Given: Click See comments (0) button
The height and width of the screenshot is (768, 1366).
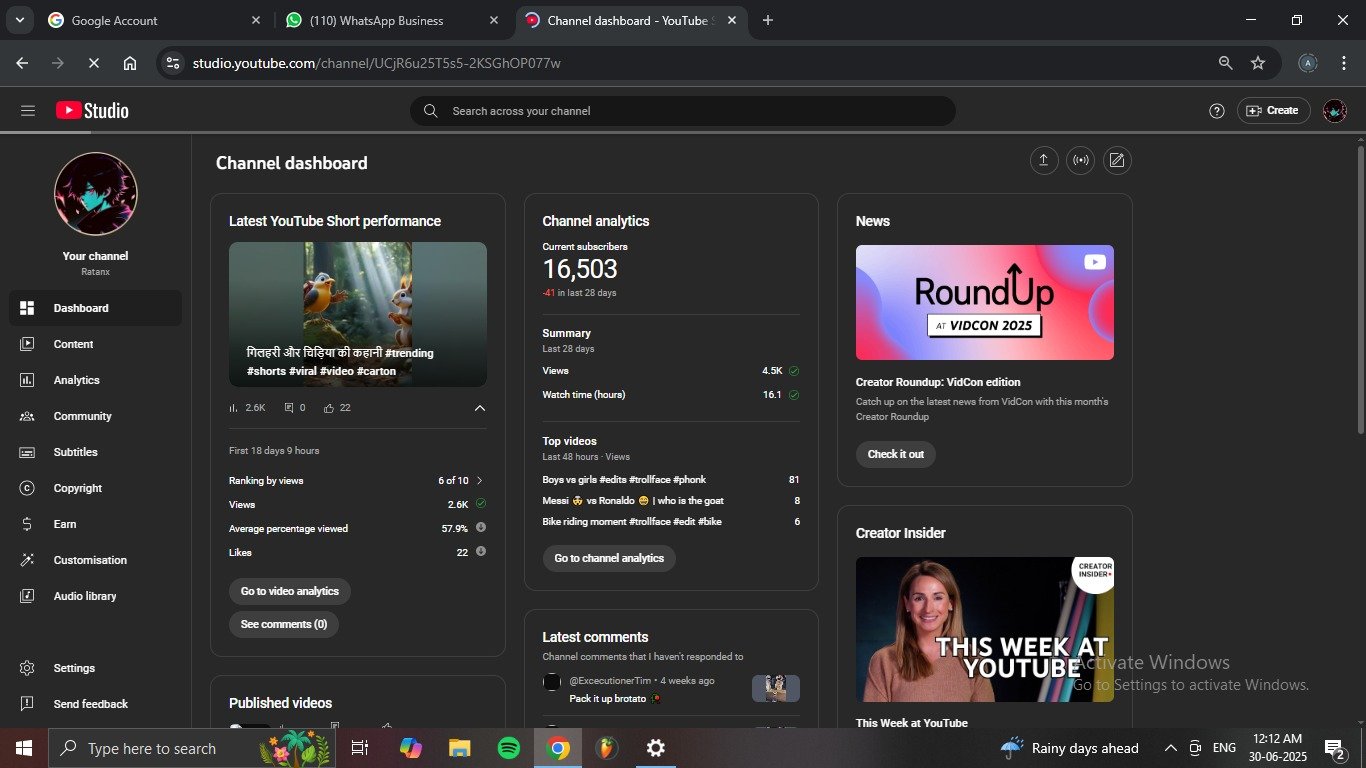Looking at the screenshot, I should coord(284,624).
